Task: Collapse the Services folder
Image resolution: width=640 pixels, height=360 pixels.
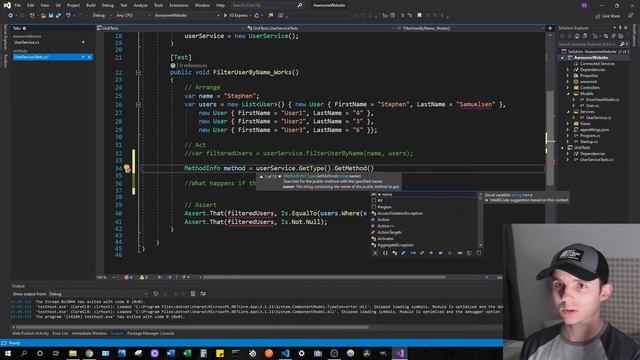Action: (568, 112)
